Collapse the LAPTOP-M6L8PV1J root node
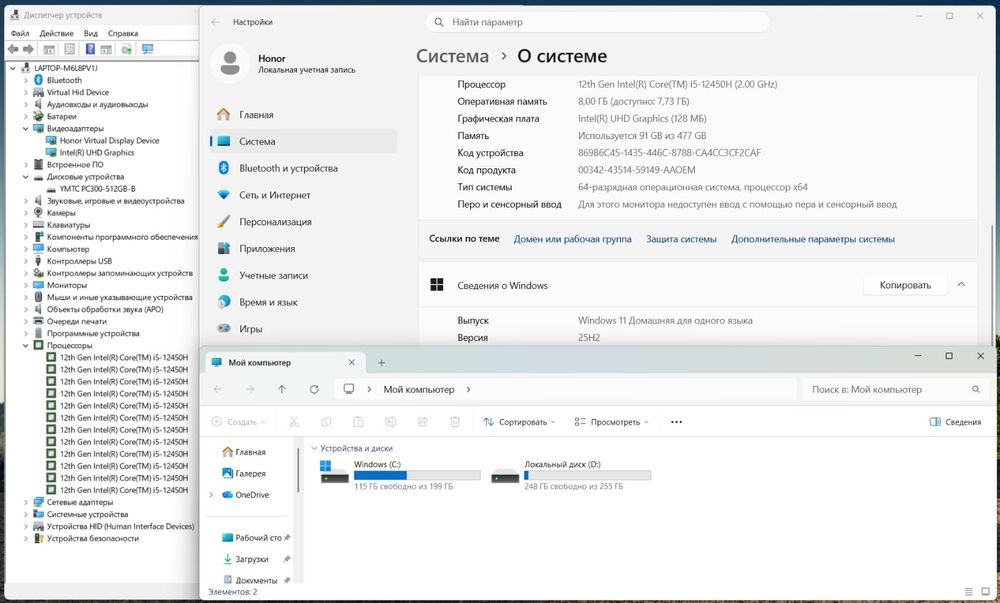 [13, 68]
